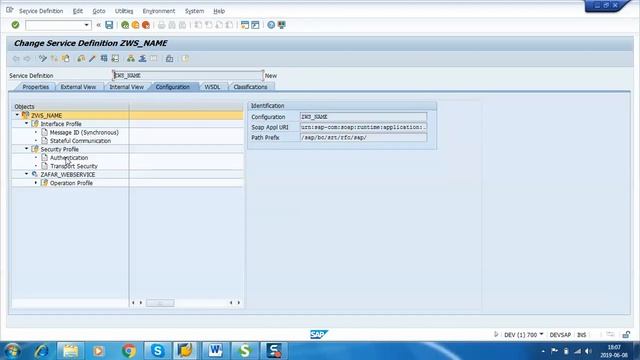Click the blue Help question mark icon
Image resolution: width=640 pixels, height=360 pixels.
tap(271, 25)
